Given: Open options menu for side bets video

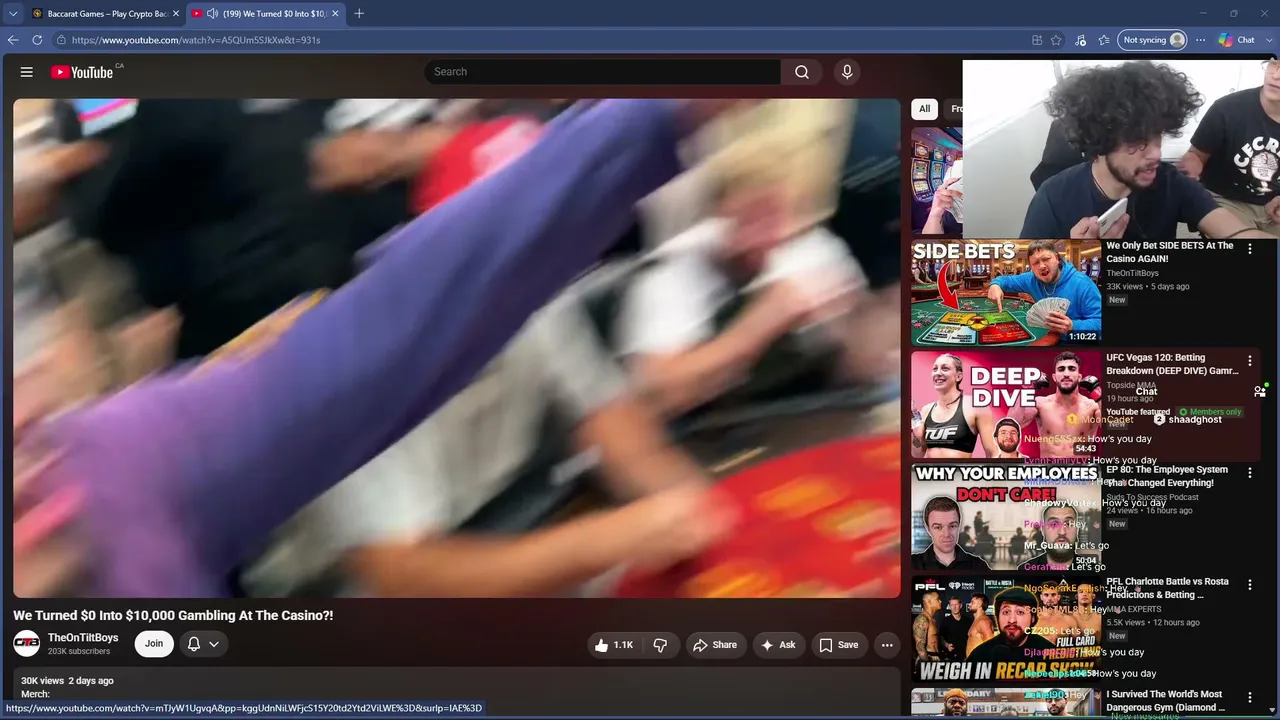Looking at the screenshot, I should pos(1249,249).
